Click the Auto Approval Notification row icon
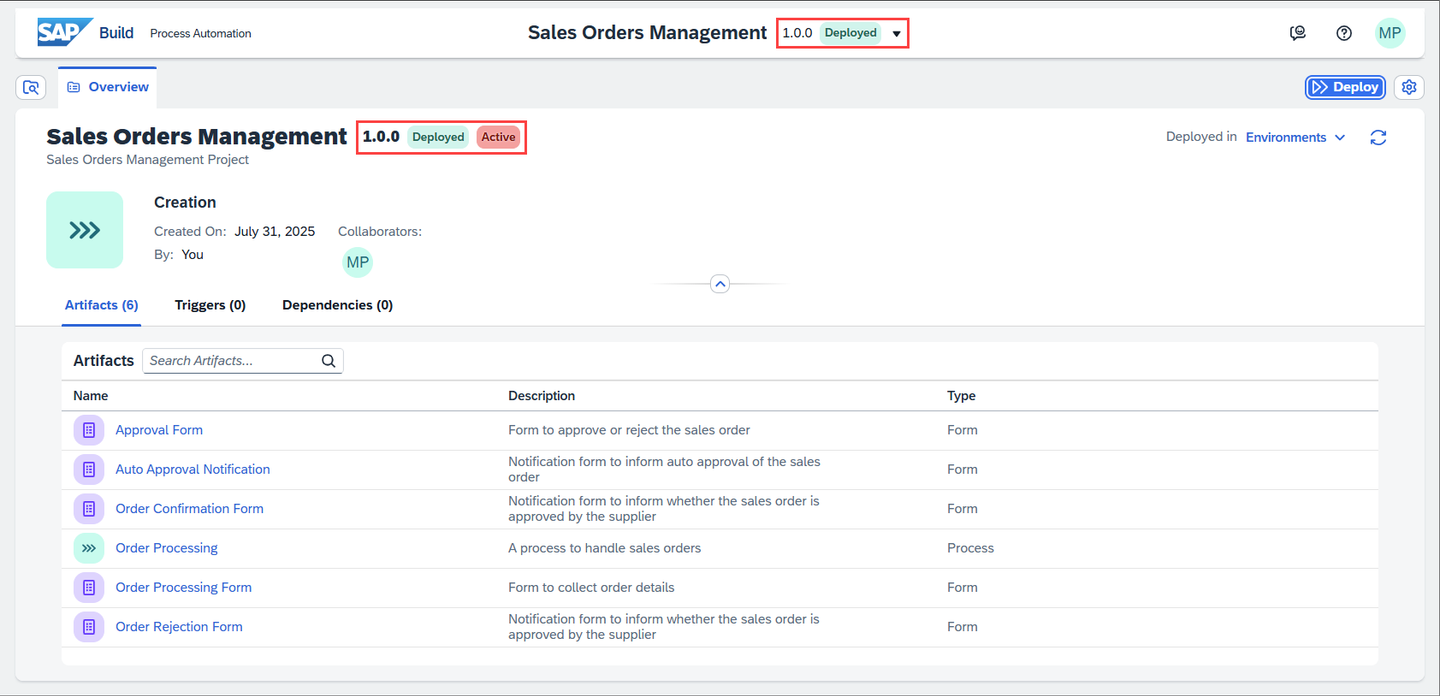This screenshot has height=696, width=1440. pyautogui.click(x=89, y=469)
